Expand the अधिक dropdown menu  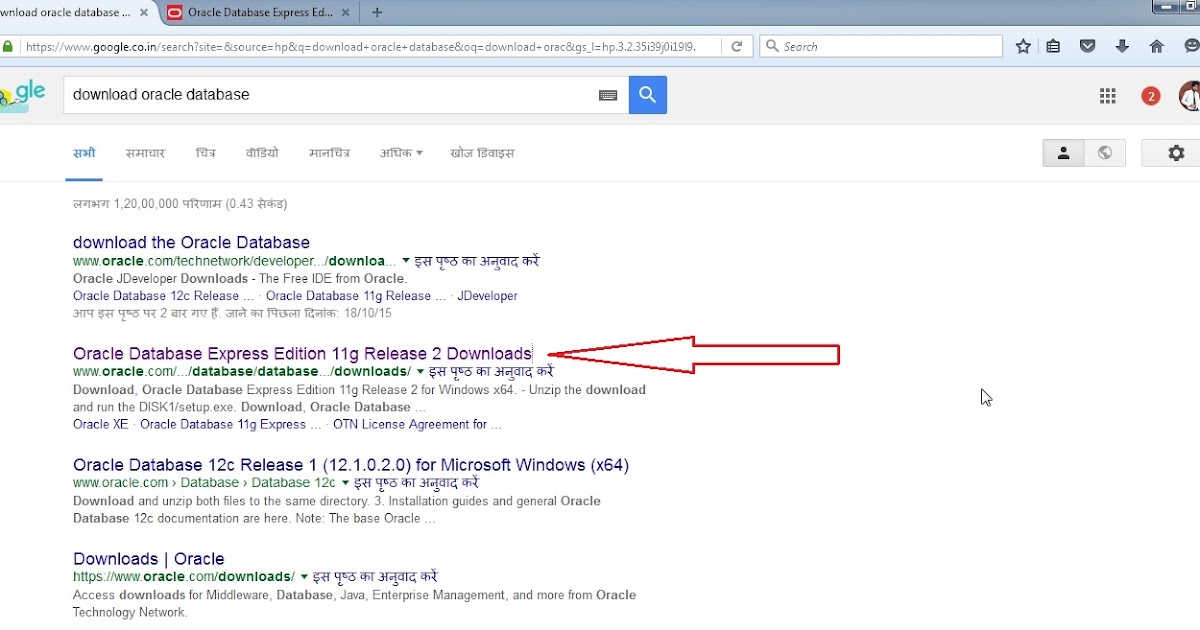pyautogui.click(x=401, y=153)
